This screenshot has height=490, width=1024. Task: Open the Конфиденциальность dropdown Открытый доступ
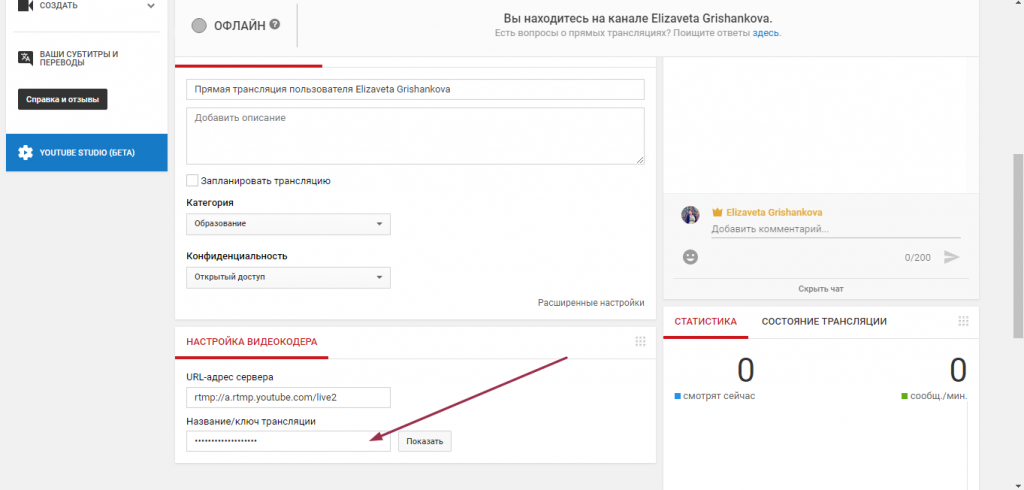tap(288, 277)
